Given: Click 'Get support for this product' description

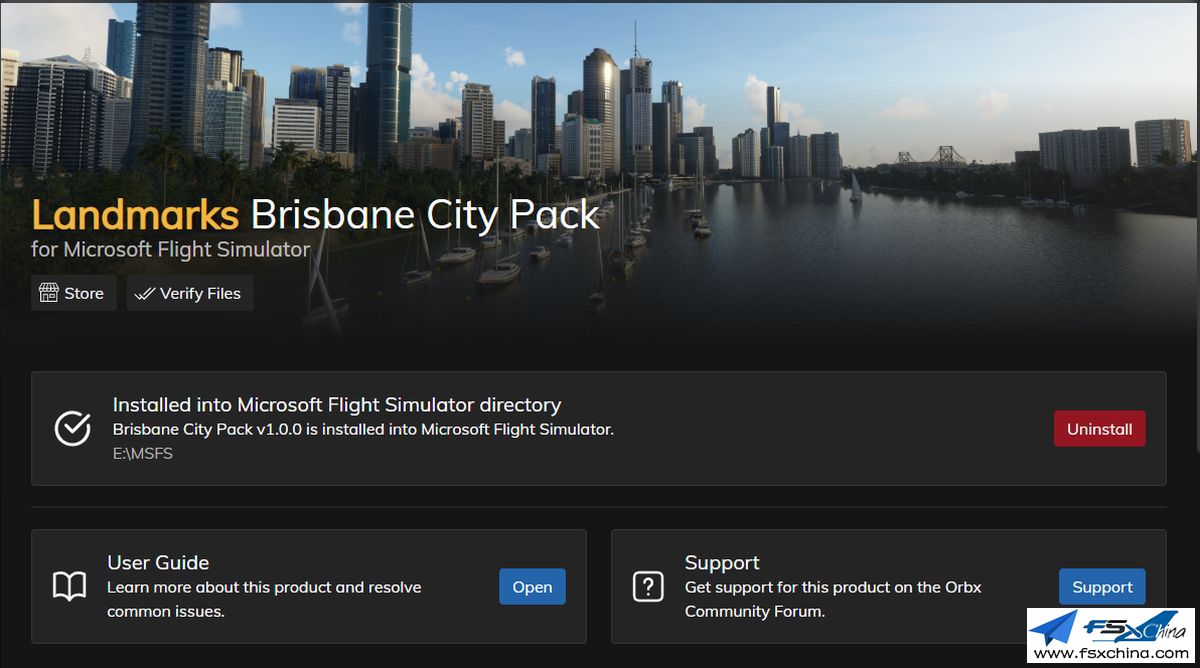Looking at the screenshot, I should tap(833, 599).
